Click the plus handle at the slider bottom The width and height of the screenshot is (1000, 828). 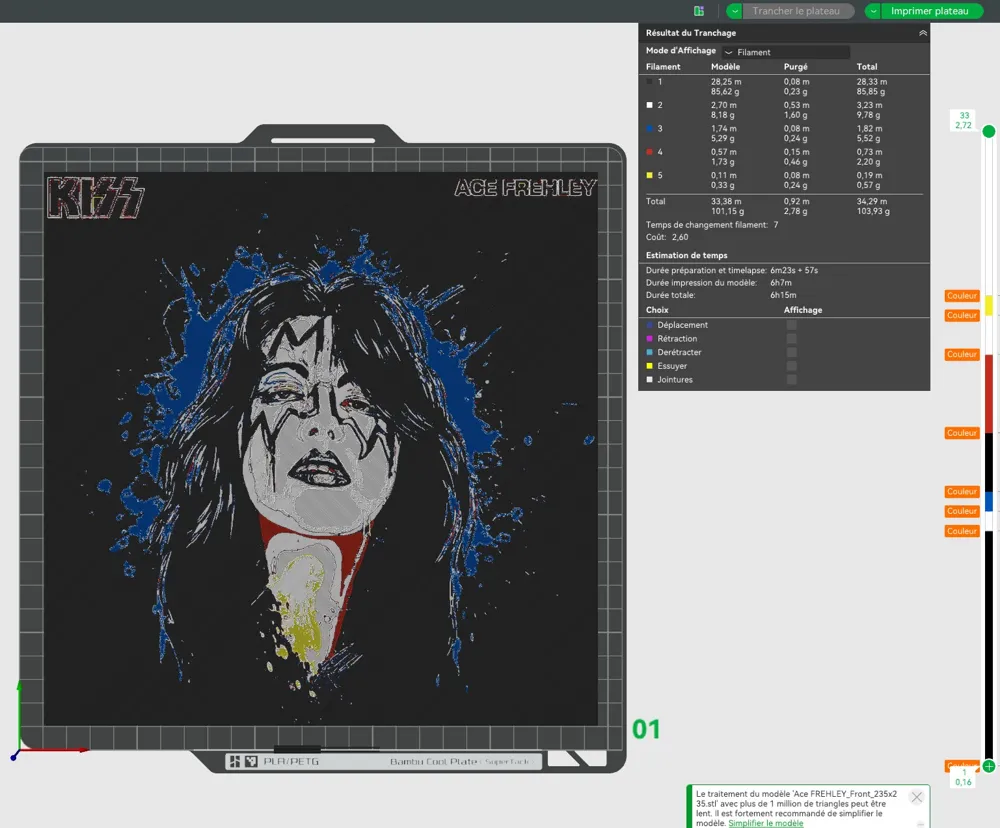point(989,766)
